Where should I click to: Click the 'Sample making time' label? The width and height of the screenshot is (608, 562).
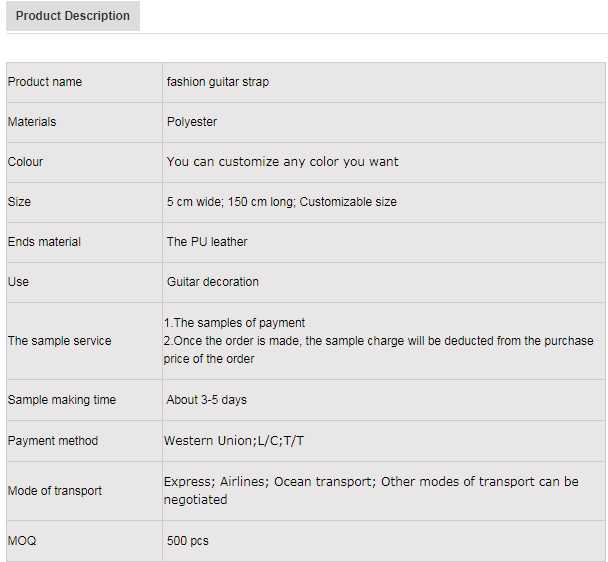62,400
